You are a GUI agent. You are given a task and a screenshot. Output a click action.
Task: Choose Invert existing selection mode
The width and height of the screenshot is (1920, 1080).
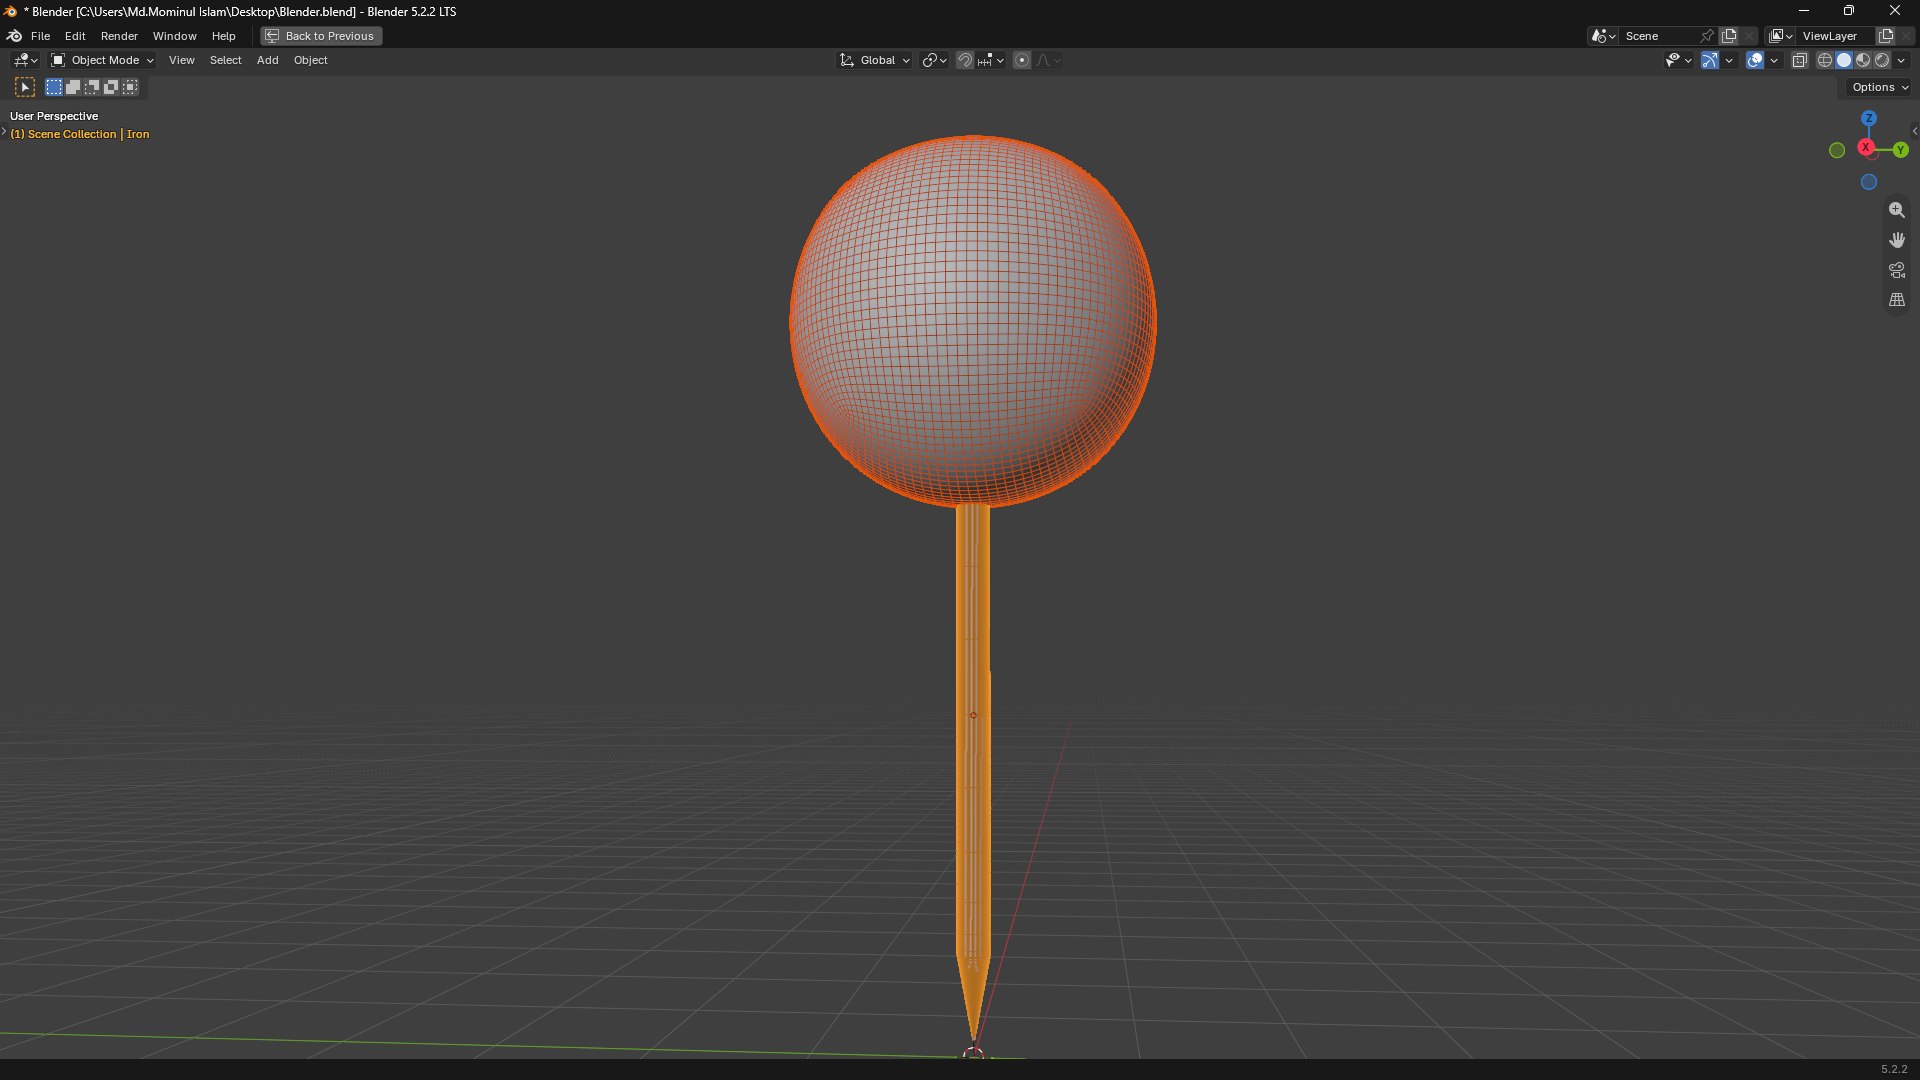(111, 87)
